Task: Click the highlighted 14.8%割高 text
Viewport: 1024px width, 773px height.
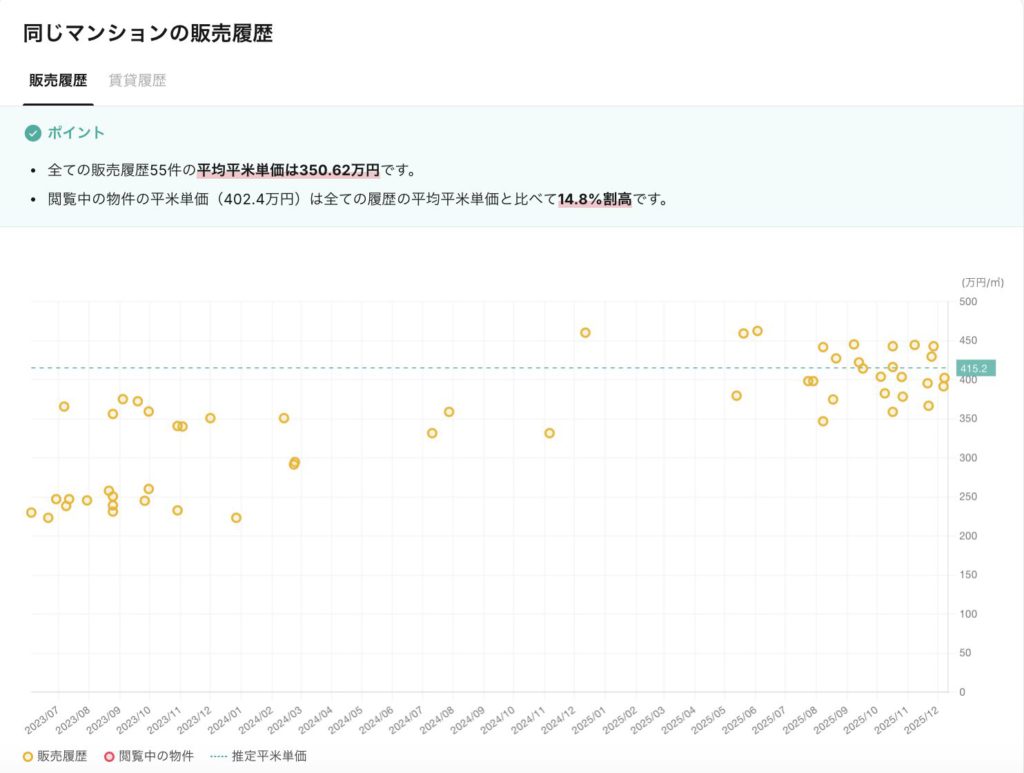Action: coord(595,199)
